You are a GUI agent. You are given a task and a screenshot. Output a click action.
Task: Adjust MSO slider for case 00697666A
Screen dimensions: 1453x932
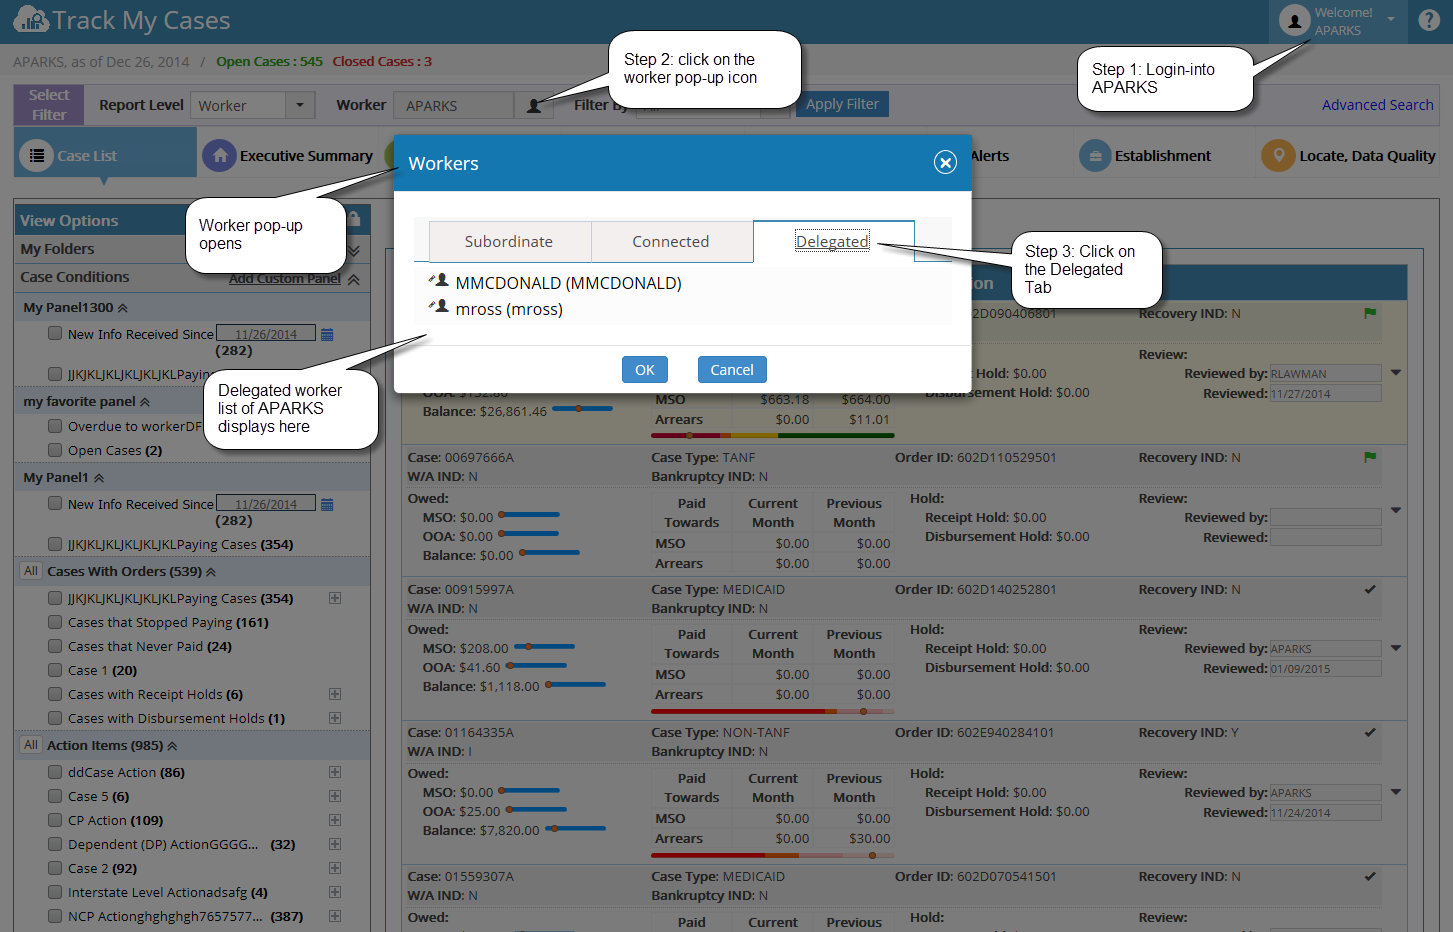(x=529, y=515)
